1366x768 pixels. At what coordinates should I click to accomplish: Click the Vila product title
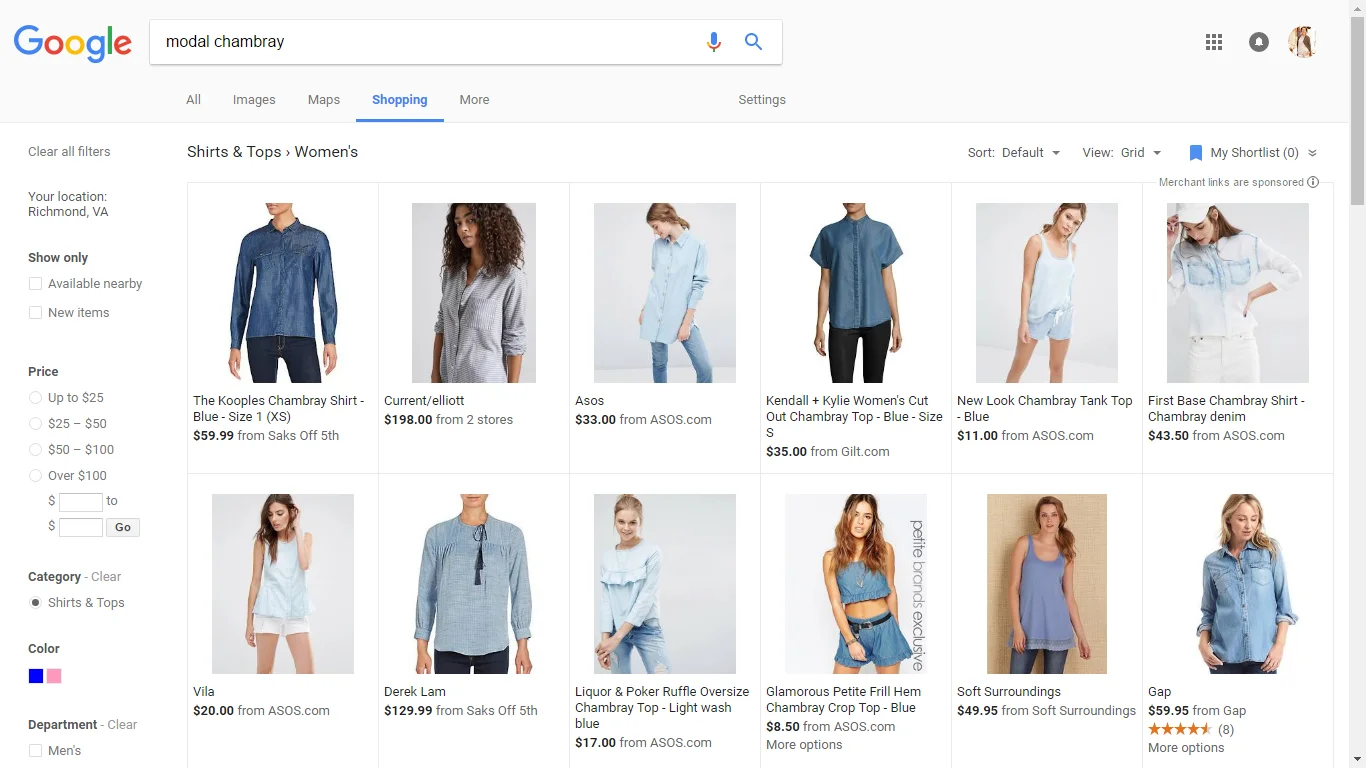coord(204,692)
